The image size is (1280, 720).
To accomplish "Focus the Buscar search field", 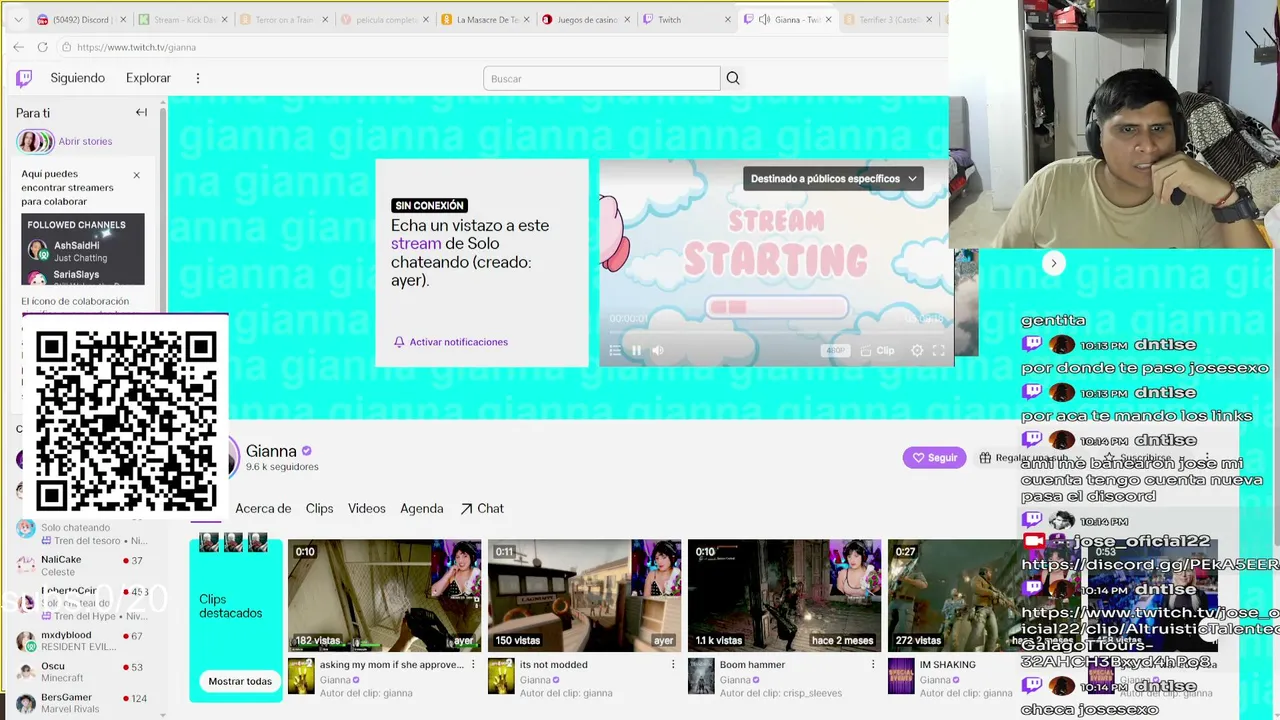I will (x=601, y=78).
